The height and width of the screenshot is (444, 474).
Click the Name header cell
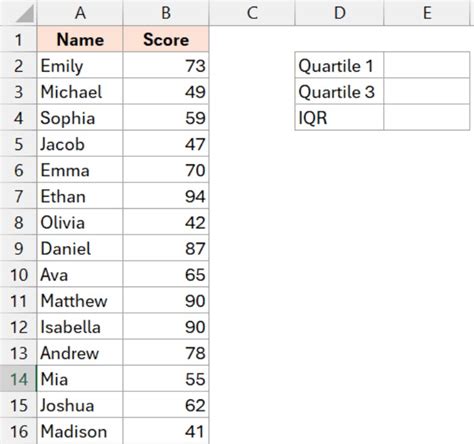coord(80,39)
